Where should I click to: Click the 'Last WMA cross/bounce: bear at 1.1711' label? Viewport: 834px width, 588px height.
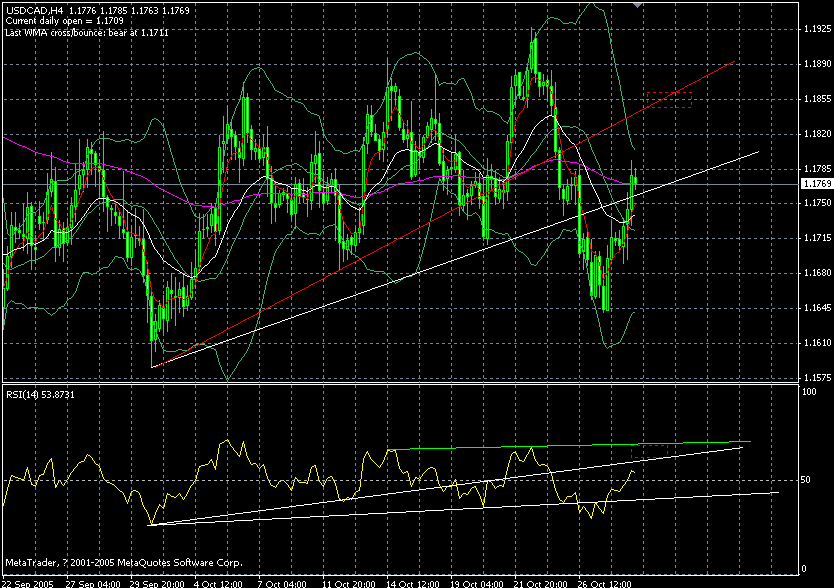point(87,32)
